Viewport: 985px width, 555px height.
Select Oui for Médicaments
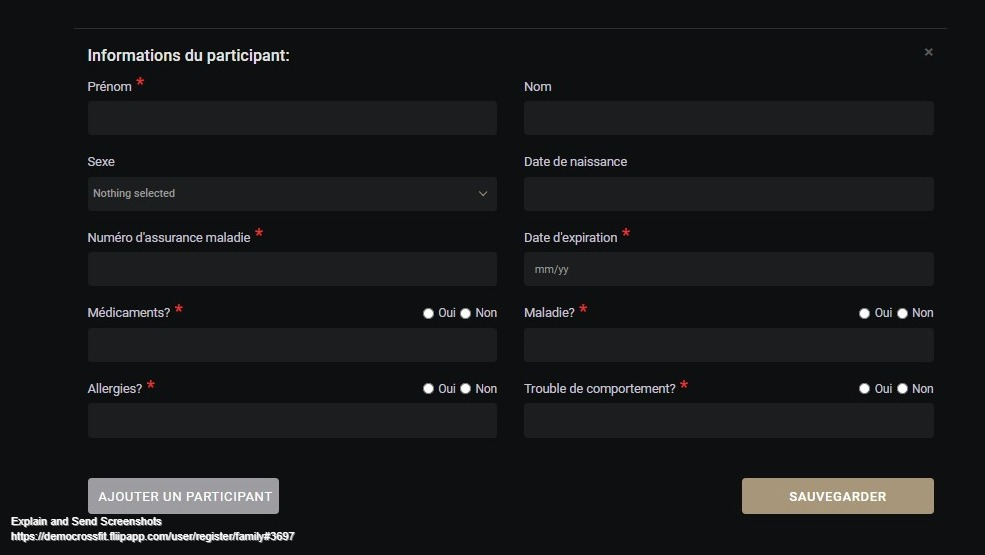click(429, 313)
